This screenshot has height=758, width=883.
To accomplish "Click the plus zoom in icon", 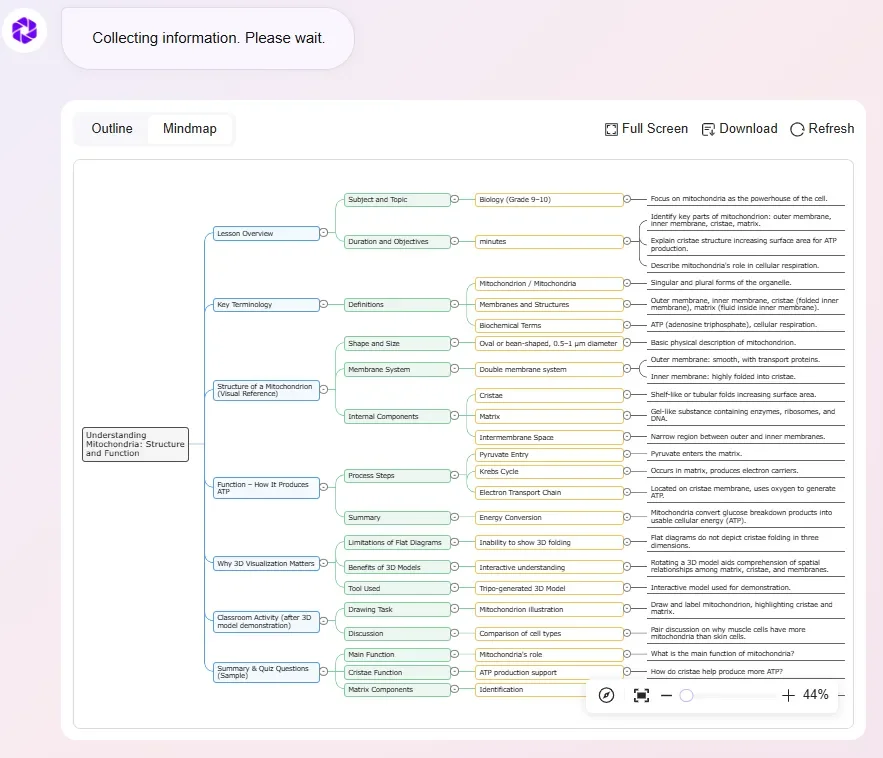I will coord(788,695).
